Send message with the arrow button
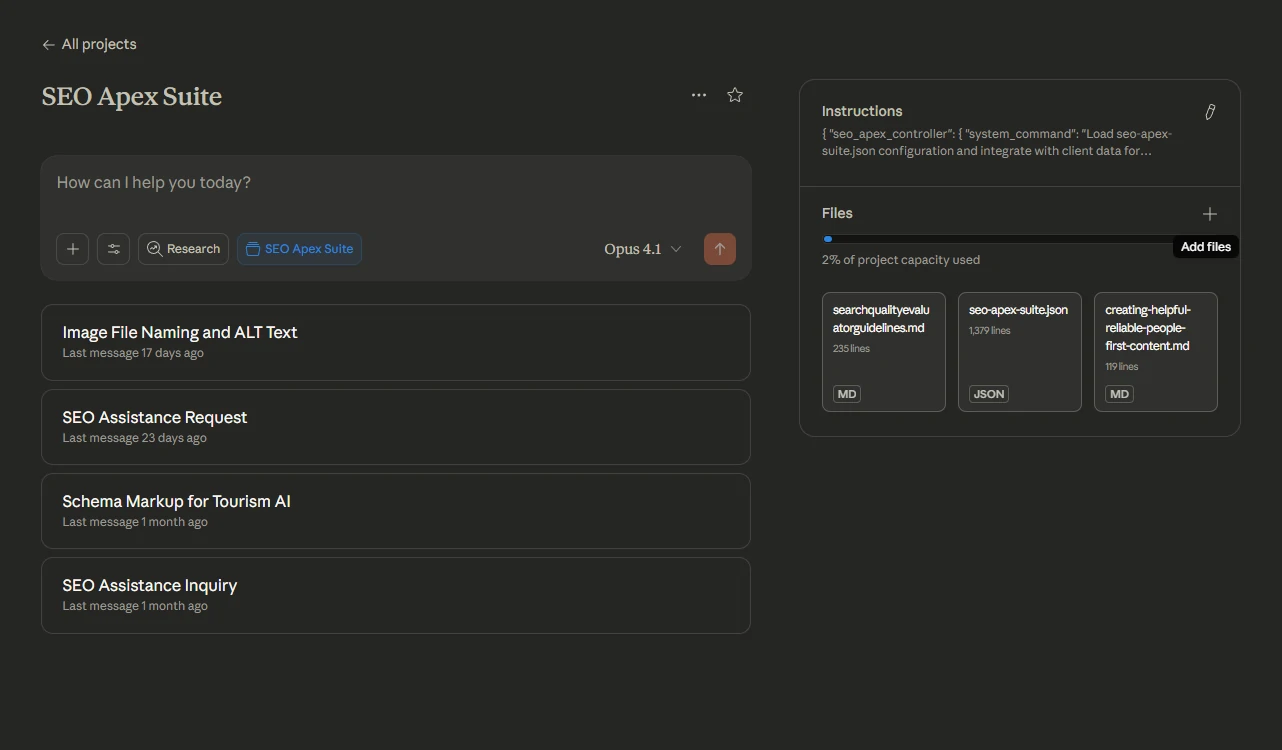 pos(720,249)
